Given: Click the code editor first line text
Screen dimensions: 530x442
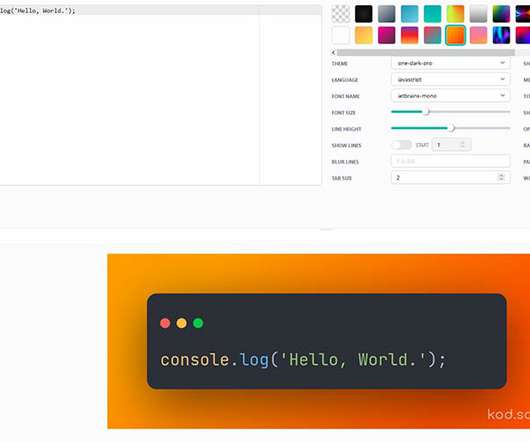Looking at the screenshot, I should 37,11.
